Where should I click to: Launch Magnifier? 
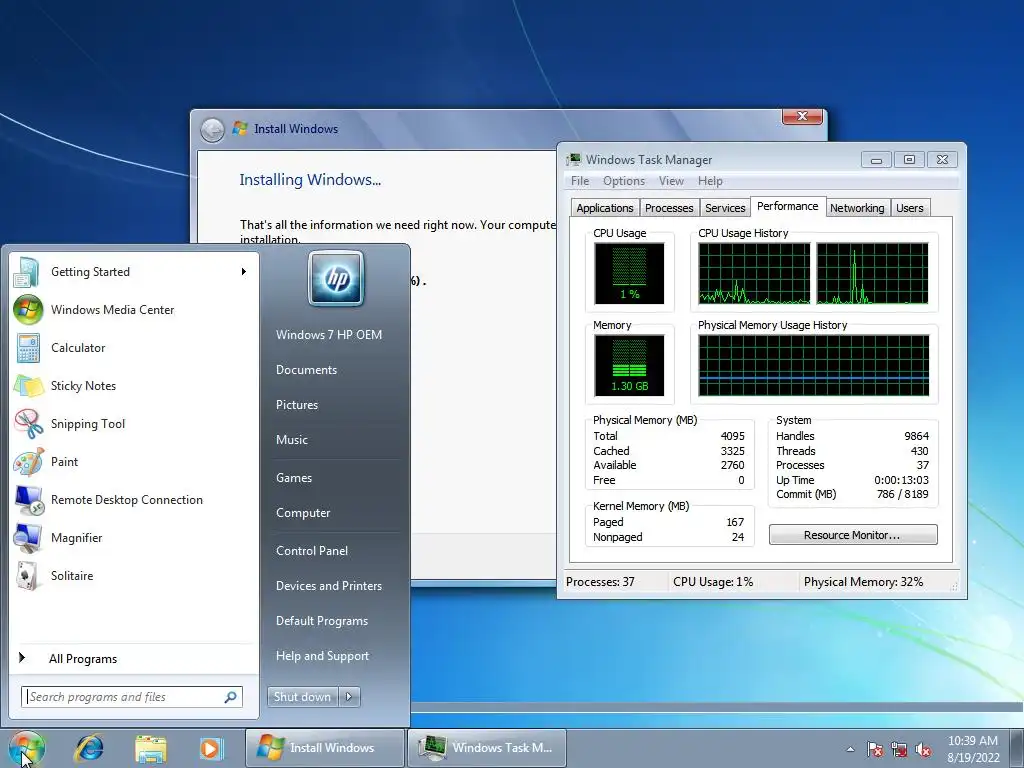pyautogui.click(x=134, y=537)
